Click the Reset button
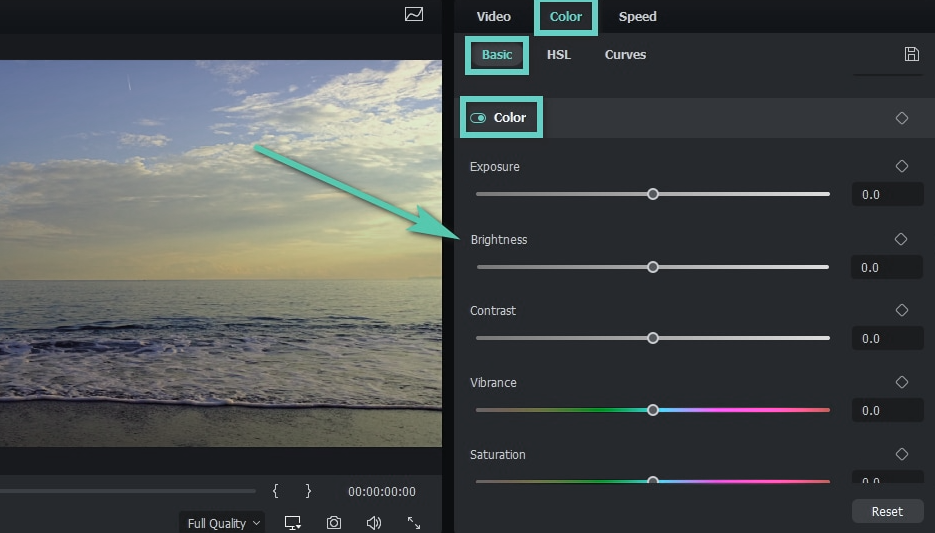This screenshot has width=935, height=533. coord(887,512)
